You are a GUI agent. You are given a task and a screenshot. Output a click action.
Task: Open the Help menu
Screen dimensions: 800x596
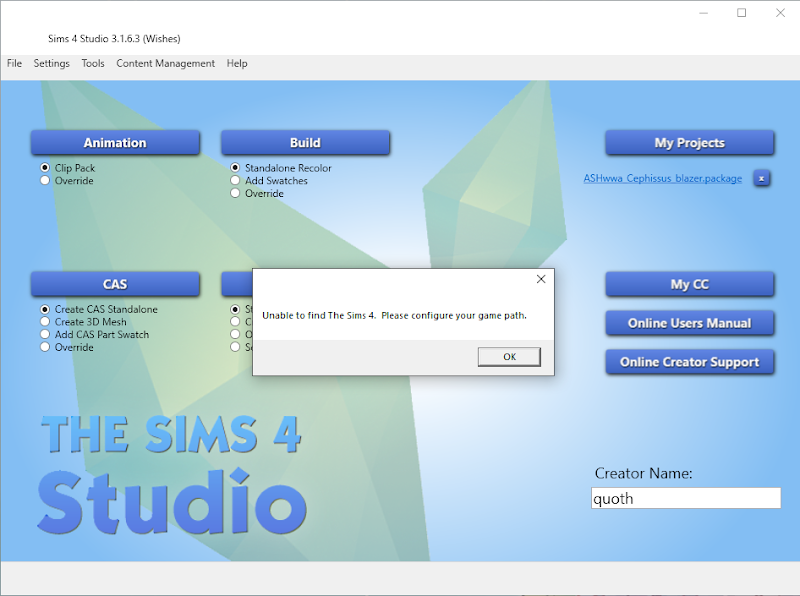pos(237,63)
